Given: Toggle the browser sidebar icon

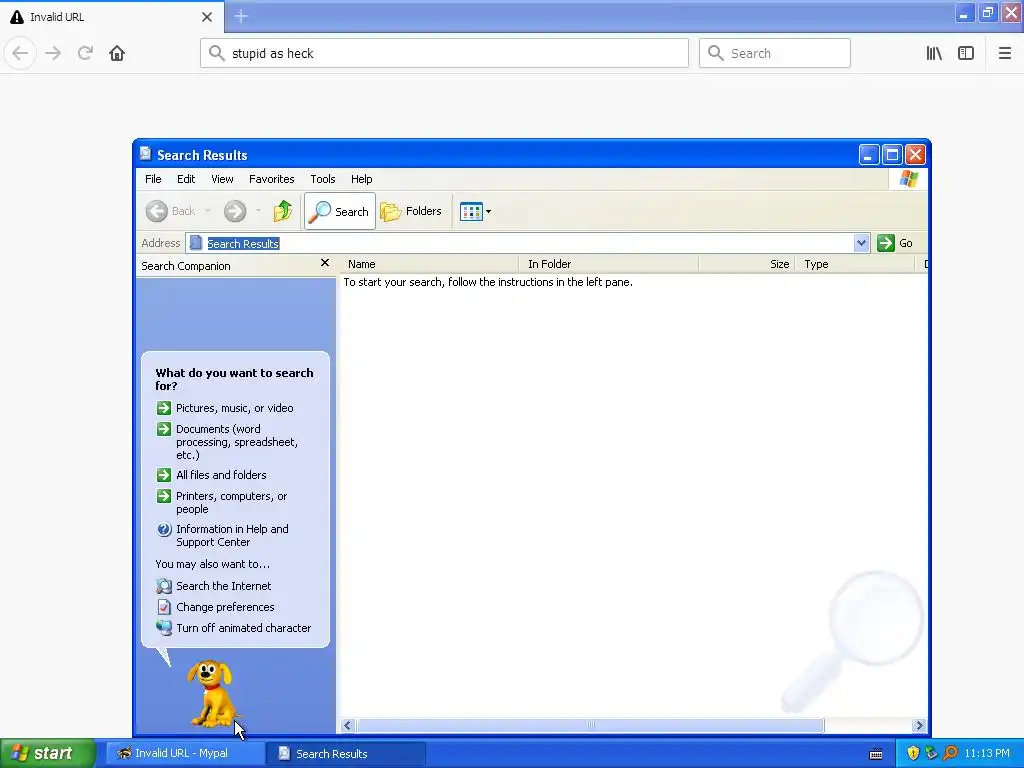Looking at the screenshot, I should tap(966, 53).
